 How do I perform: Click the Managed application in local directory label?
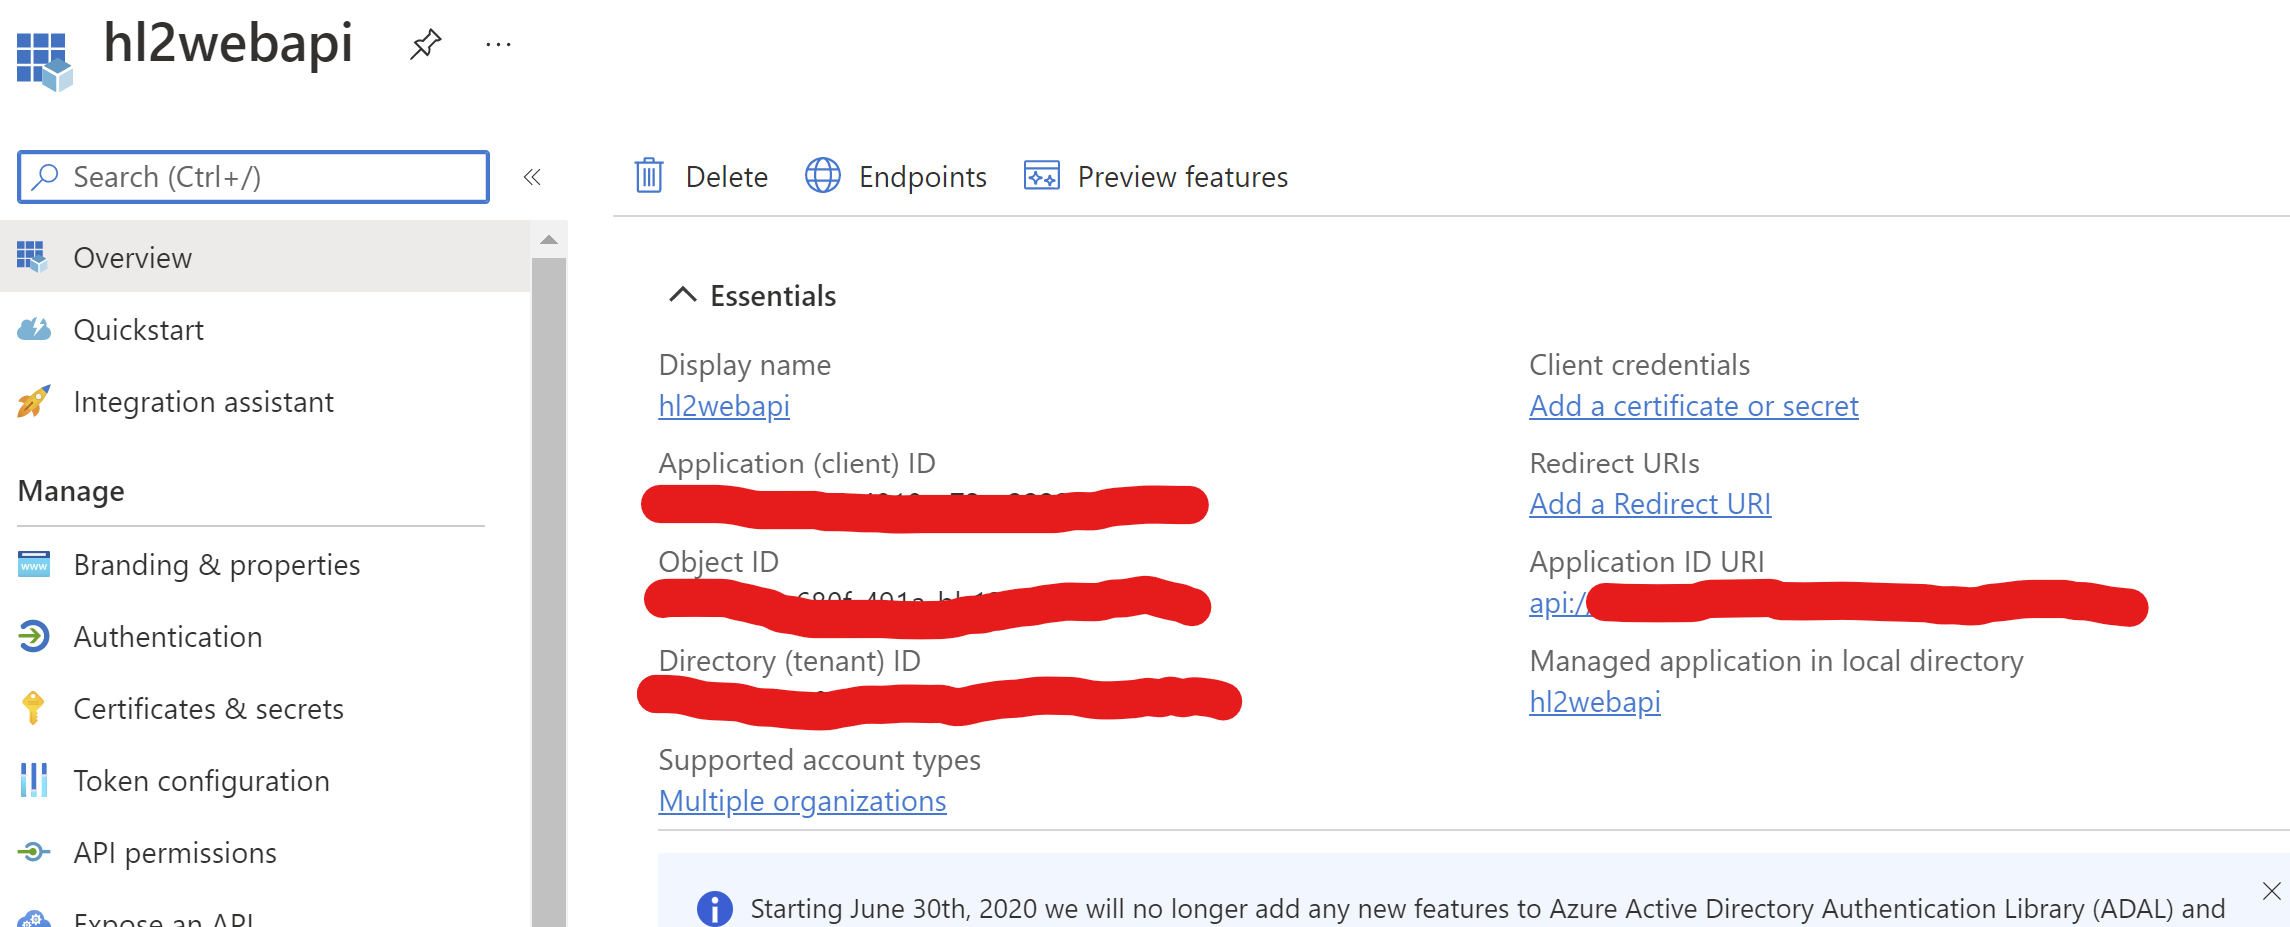coord(1776,661)
